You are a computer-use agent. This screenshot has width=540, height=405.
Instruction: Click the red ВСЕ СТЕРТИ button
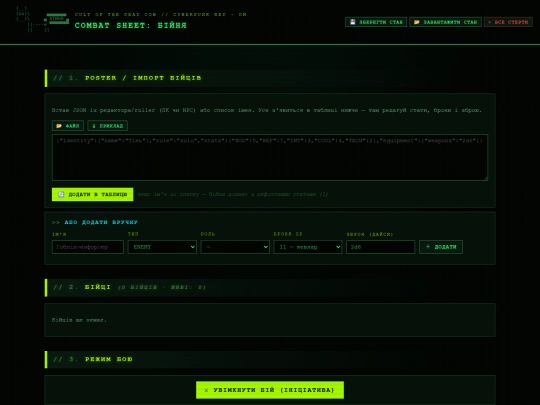[508, 22]
